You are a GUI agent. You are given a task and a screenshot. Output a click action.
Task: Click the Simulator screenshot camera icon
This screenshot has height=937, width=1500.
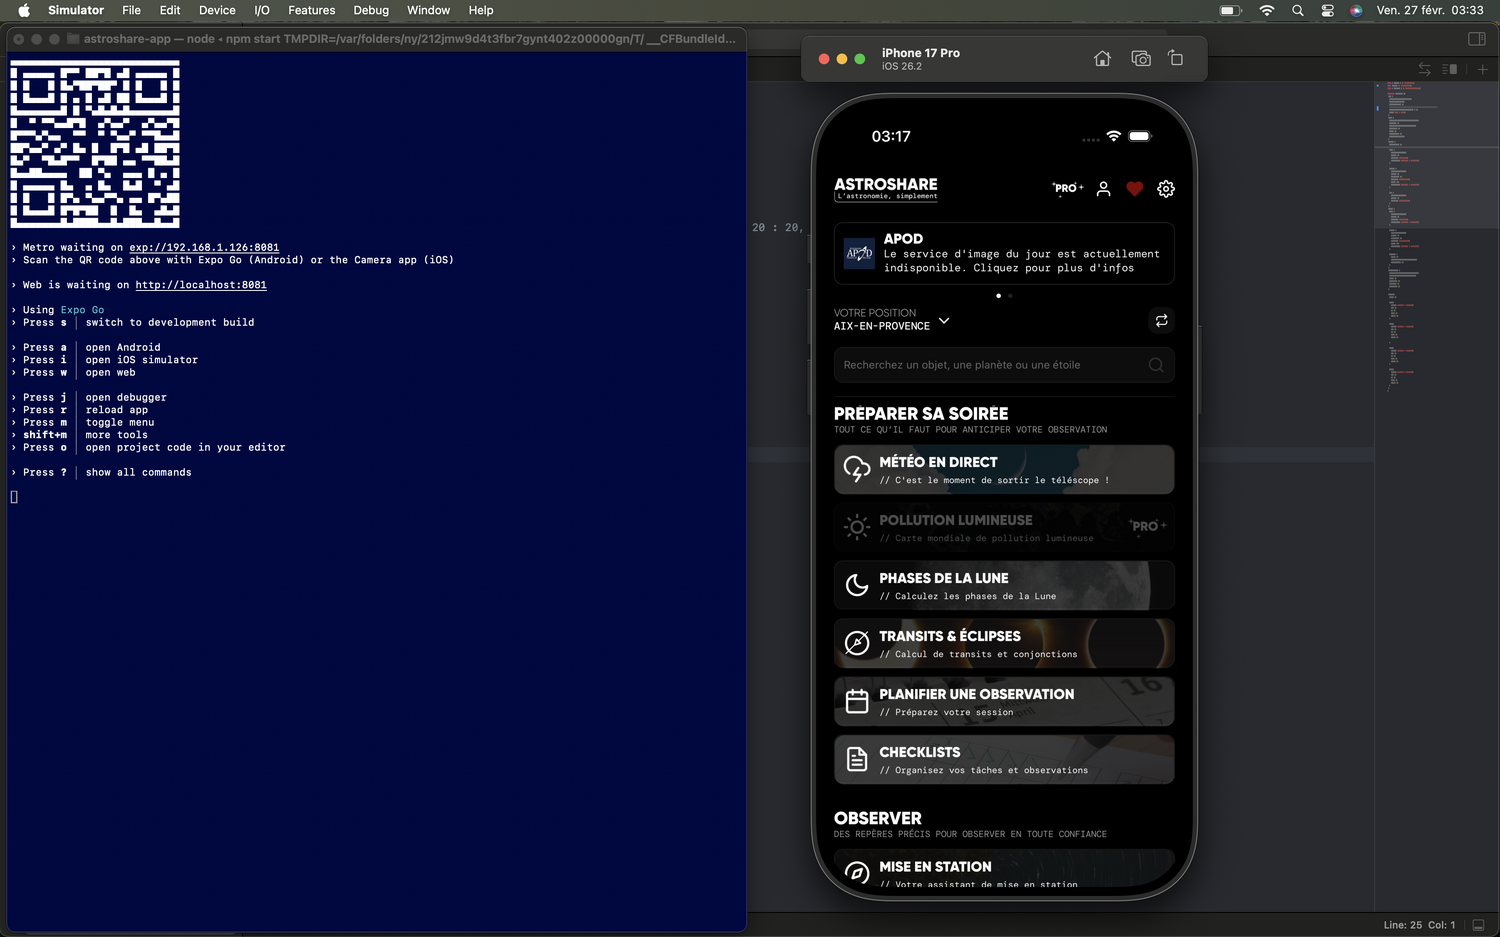[x=1141, y=59]
